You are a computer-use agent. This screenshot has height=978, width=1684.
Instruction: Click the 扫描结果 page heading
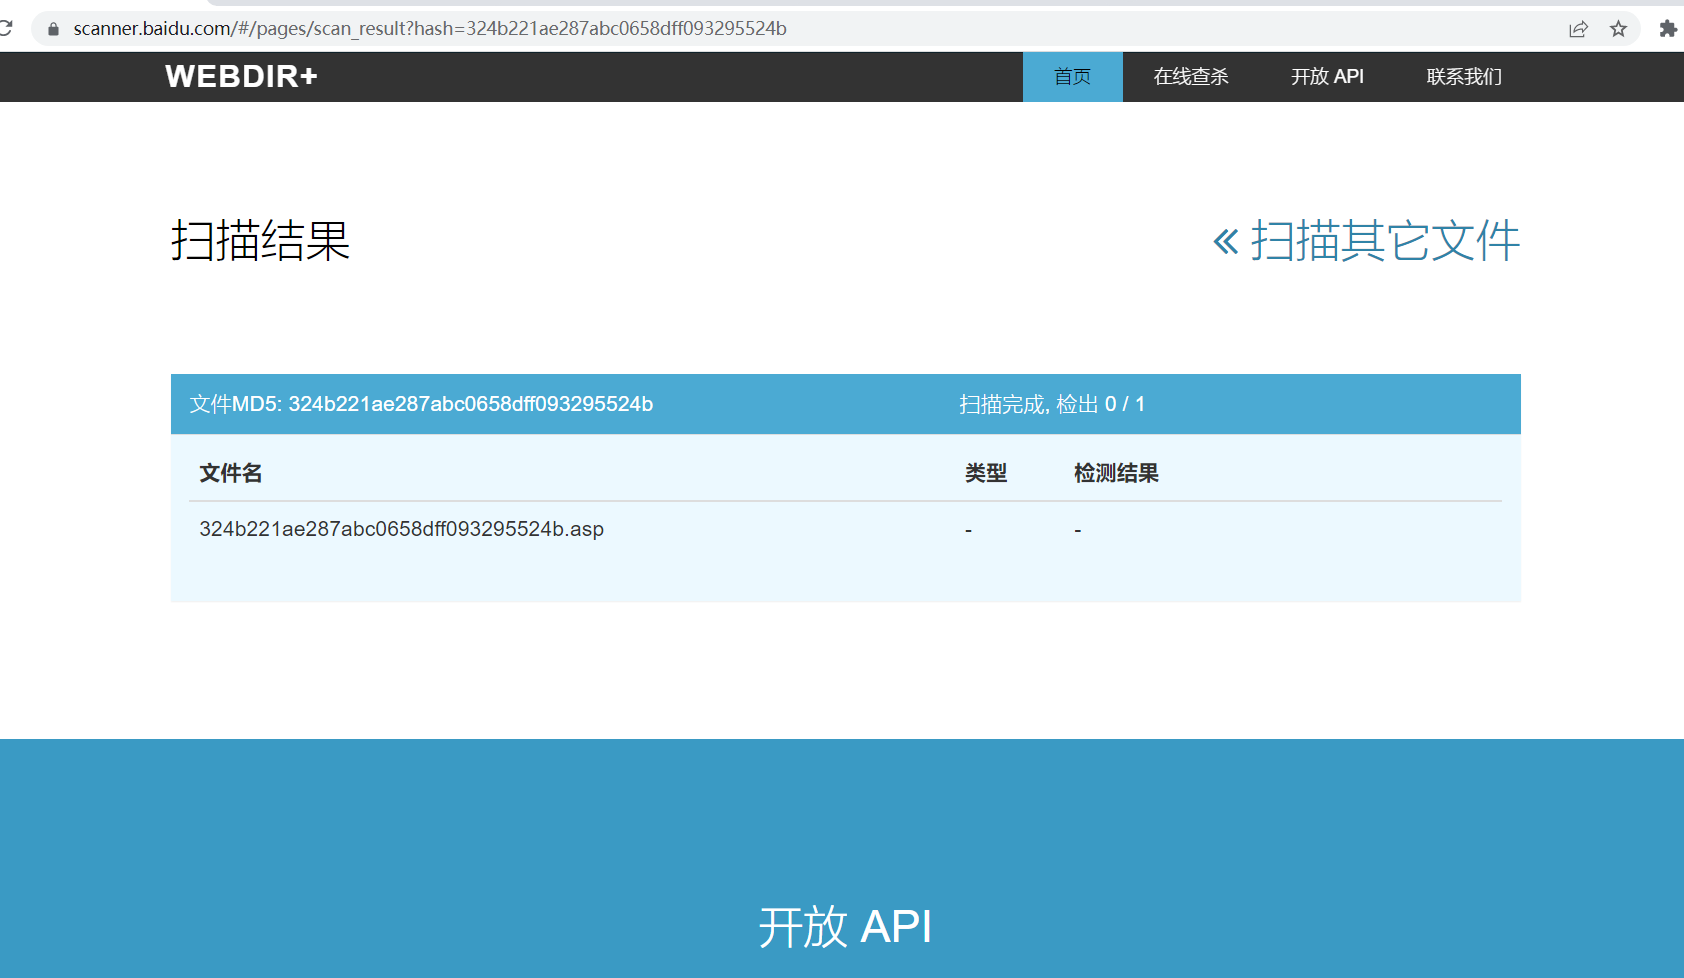point(260,241)
